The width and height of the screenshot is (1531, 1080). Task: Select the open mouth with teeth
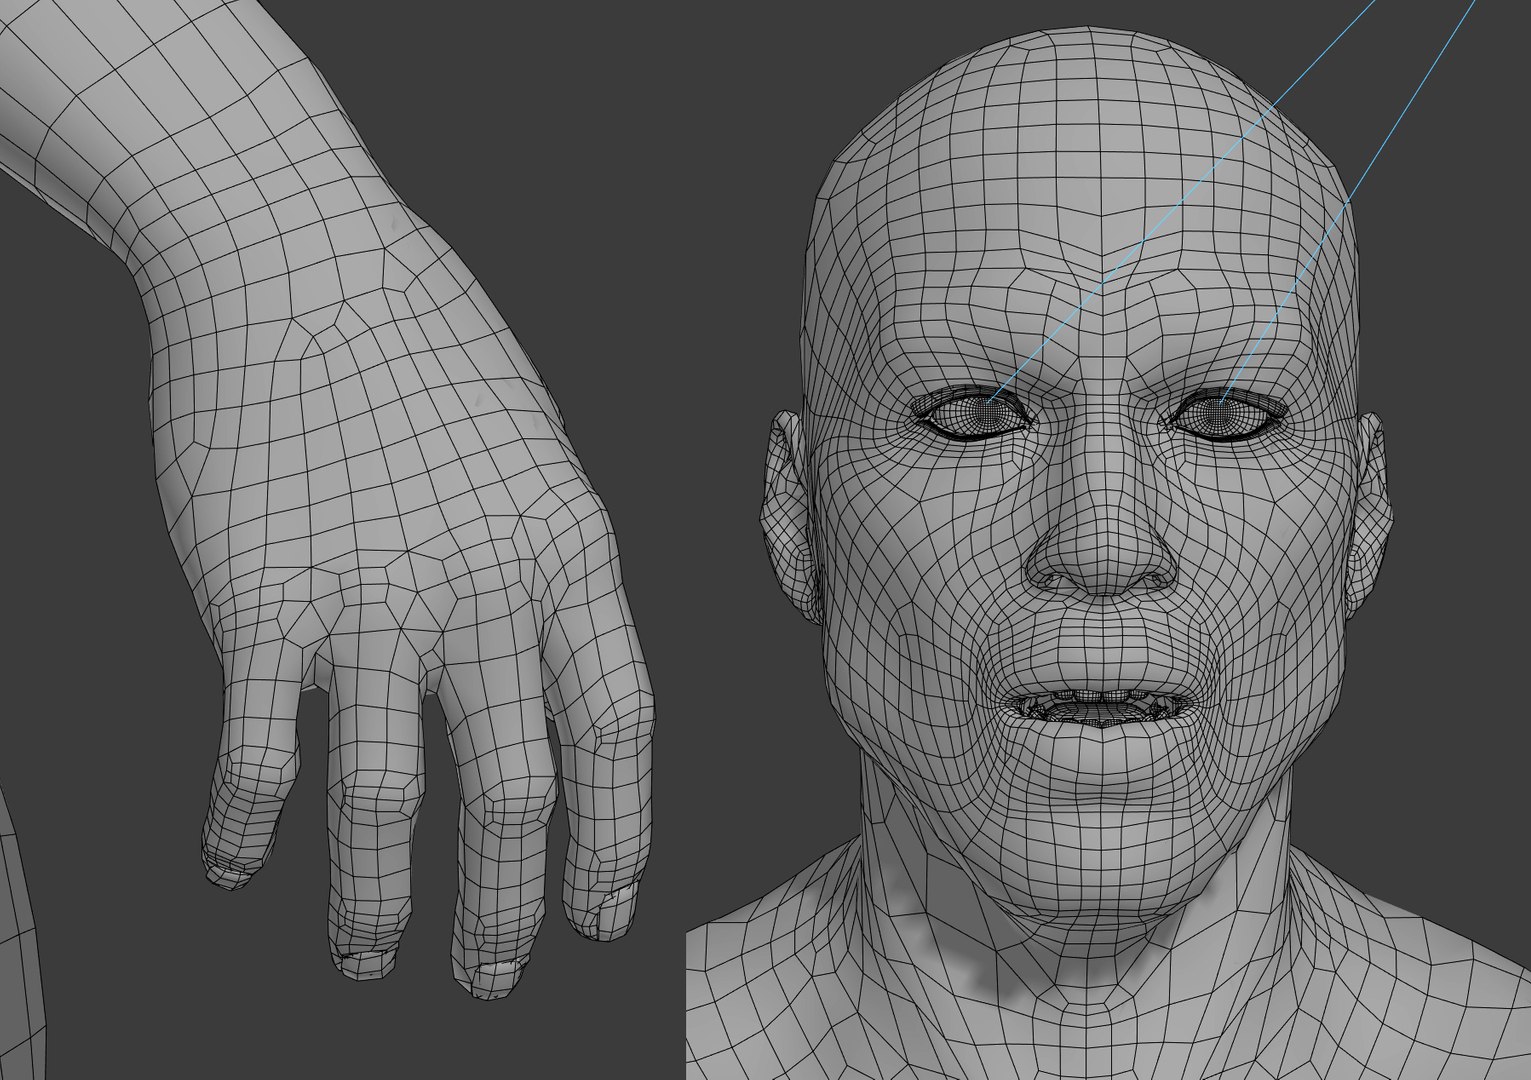[1101, 706]
